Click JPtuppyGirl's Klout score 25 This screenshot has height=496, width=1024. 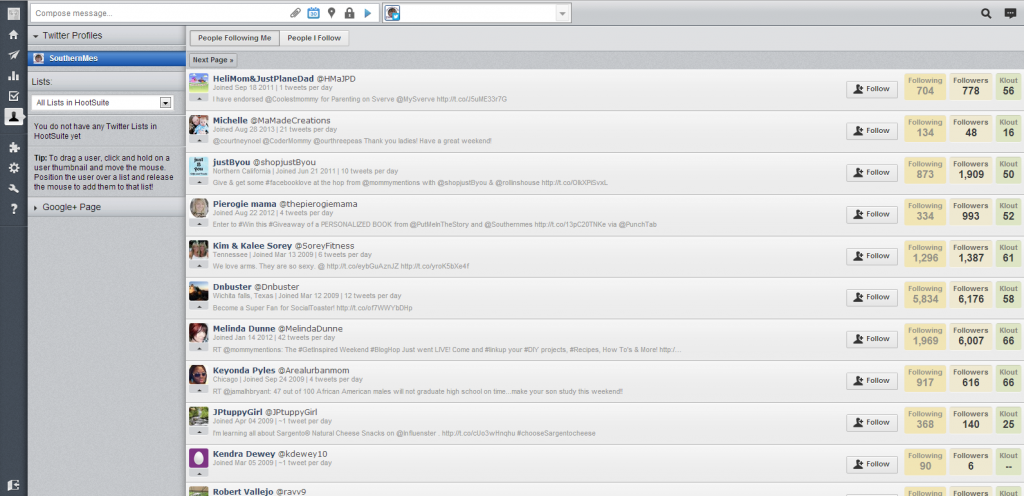click(1008, 422)
